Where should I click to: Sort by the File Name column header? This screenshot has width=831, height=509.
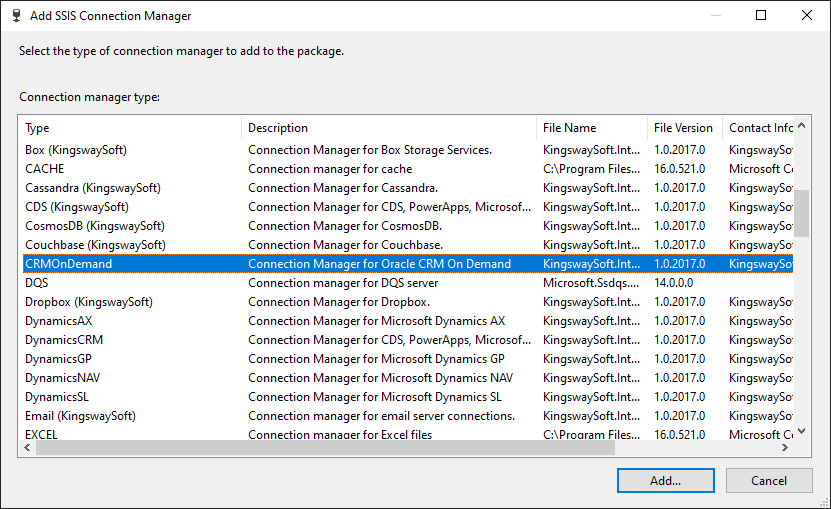coord(592,128)
